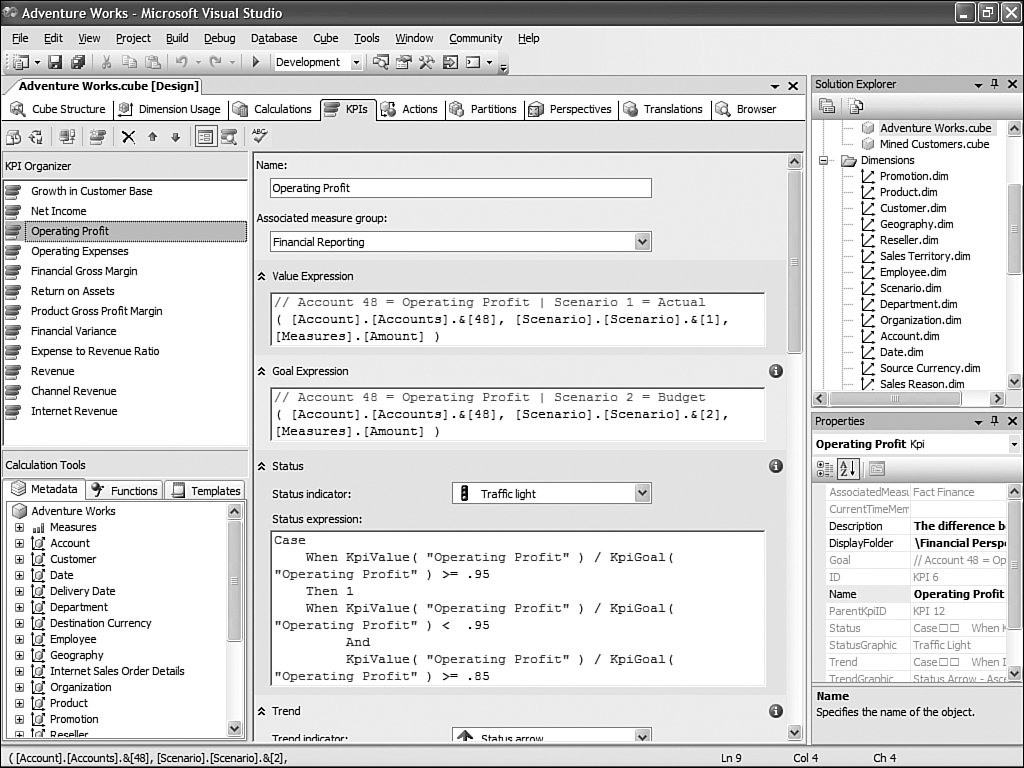Select Mined Customers.cube in Solution Explorer
This screenshot has height=768, width=1024.
tap(934, 144)
